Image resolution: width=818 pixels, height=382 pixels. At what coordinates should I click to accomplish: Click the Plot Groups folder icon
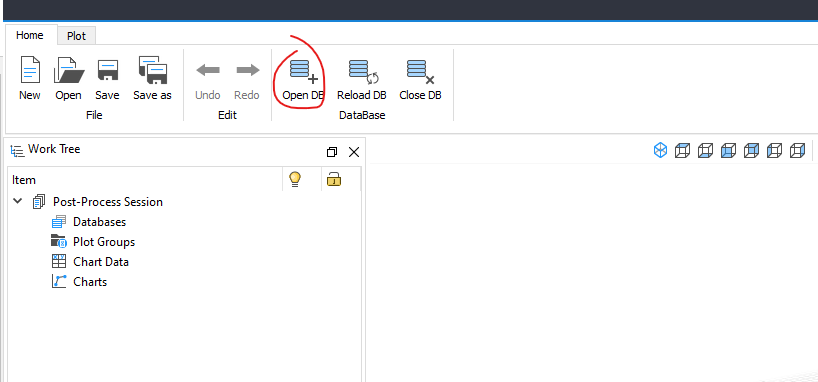(58, 242)
